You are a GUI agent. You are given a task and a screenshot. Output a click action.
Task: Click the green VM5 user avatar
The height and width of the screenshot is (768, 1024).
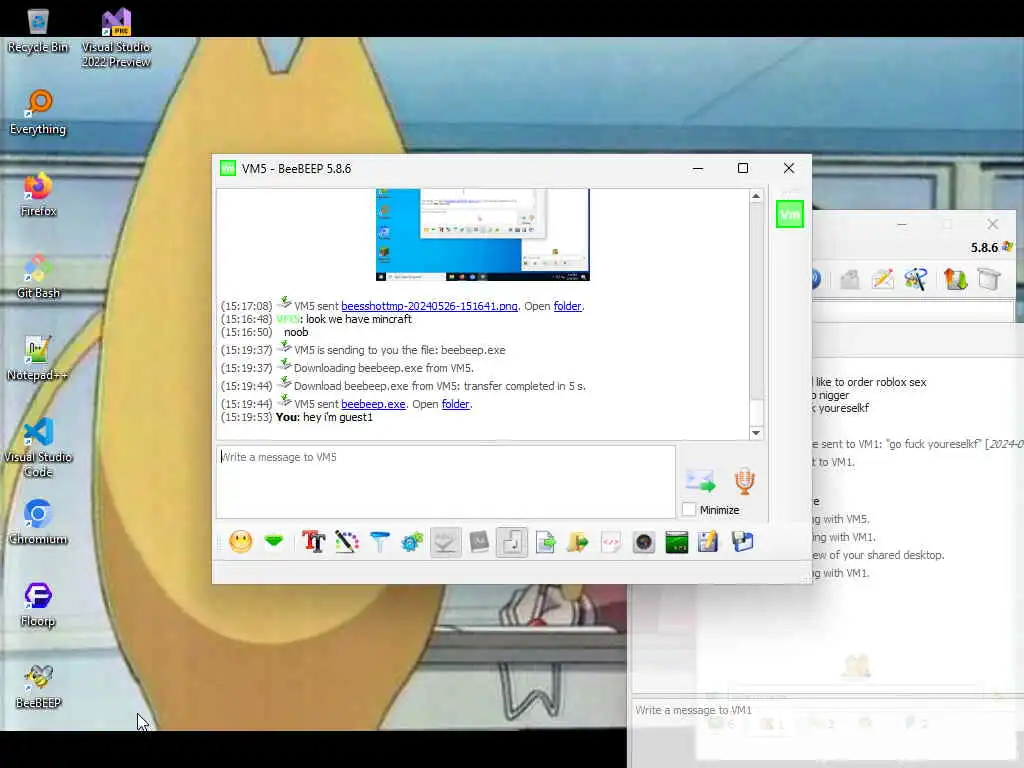point(790,214)
